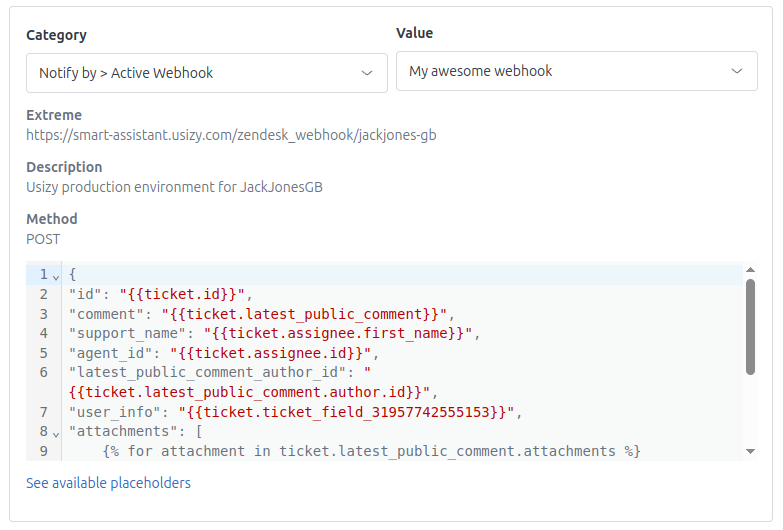Click line number 2 in editor gutter
The width and height of the screenshot is (783, 530).
pos(44,294)
